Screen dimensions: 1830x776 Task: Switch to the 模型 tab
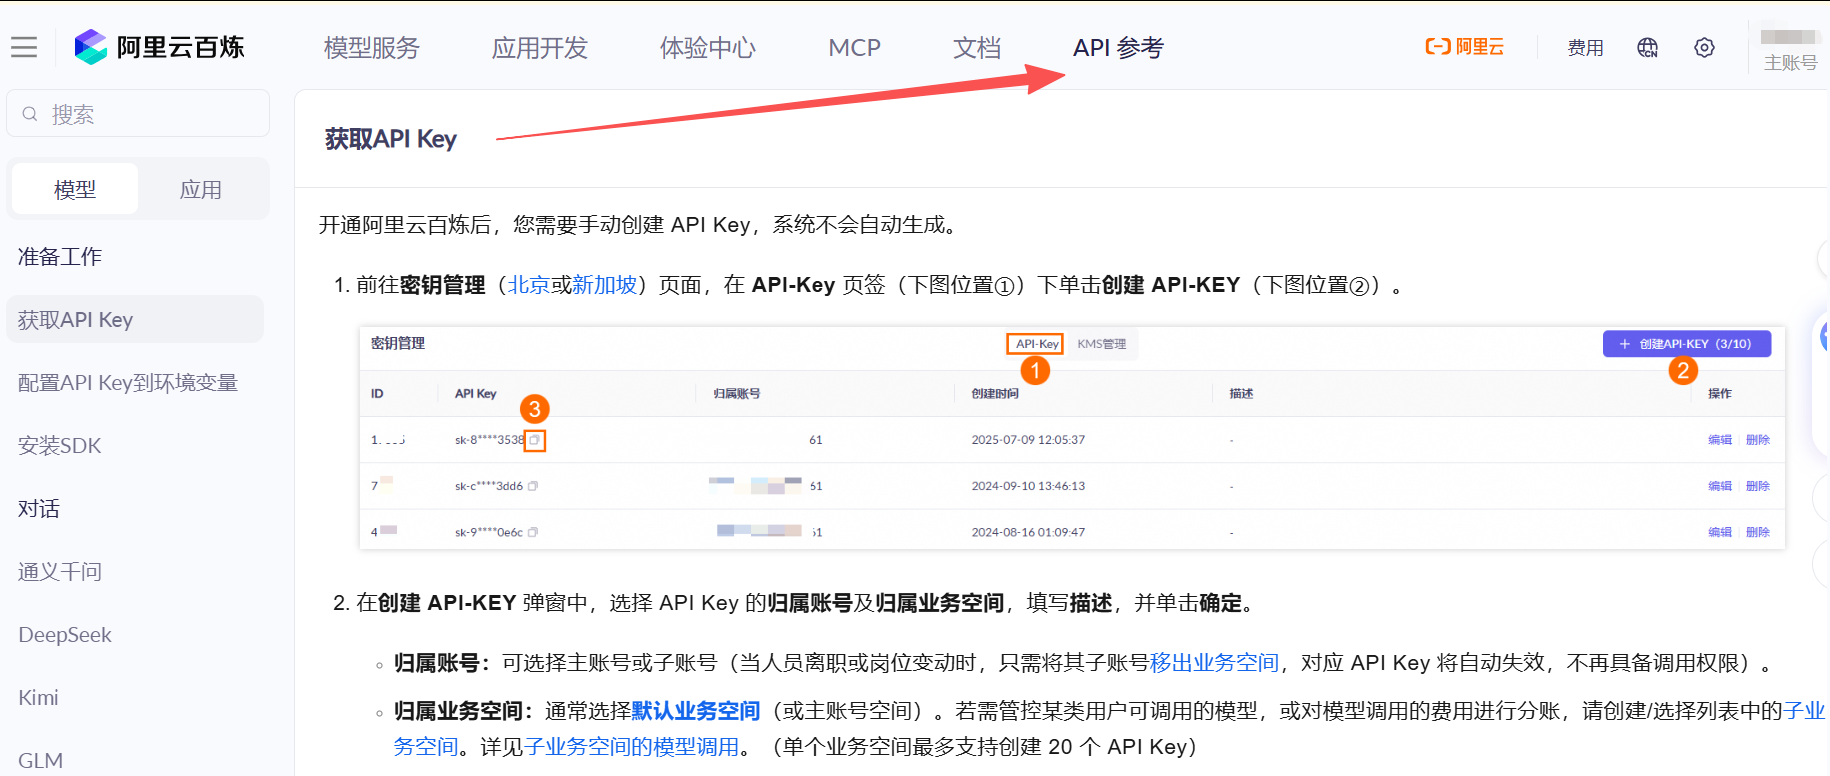tap(75, 189)
